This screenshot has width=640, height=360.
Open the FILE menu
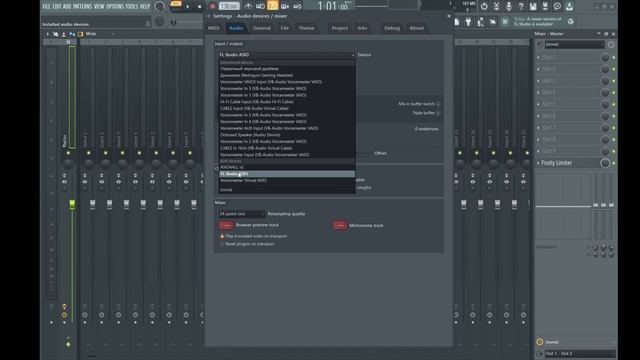[x=47, y=6]
